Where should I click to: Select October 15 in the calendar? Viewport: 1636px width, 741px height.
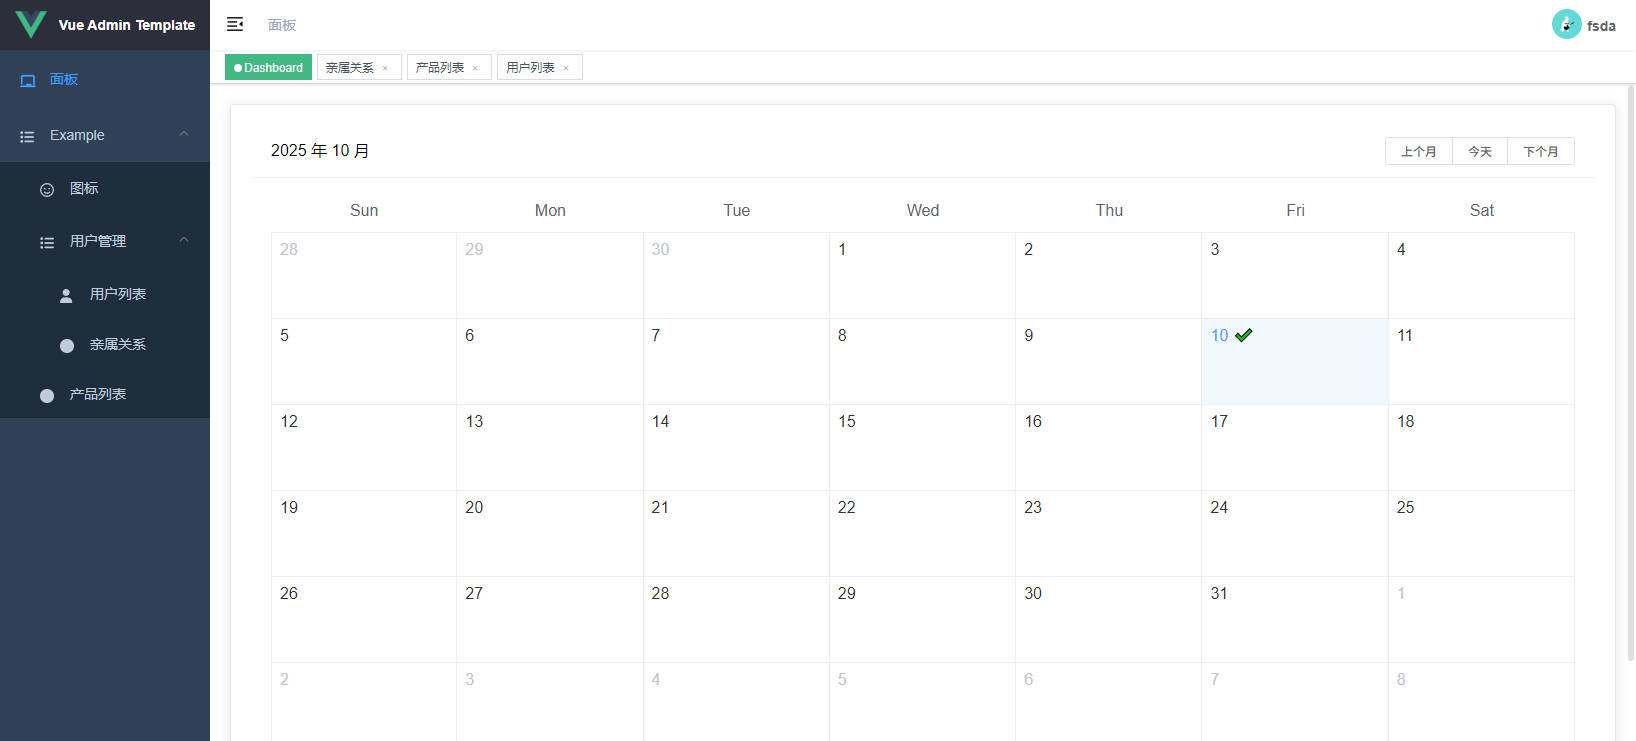(921, 447)
